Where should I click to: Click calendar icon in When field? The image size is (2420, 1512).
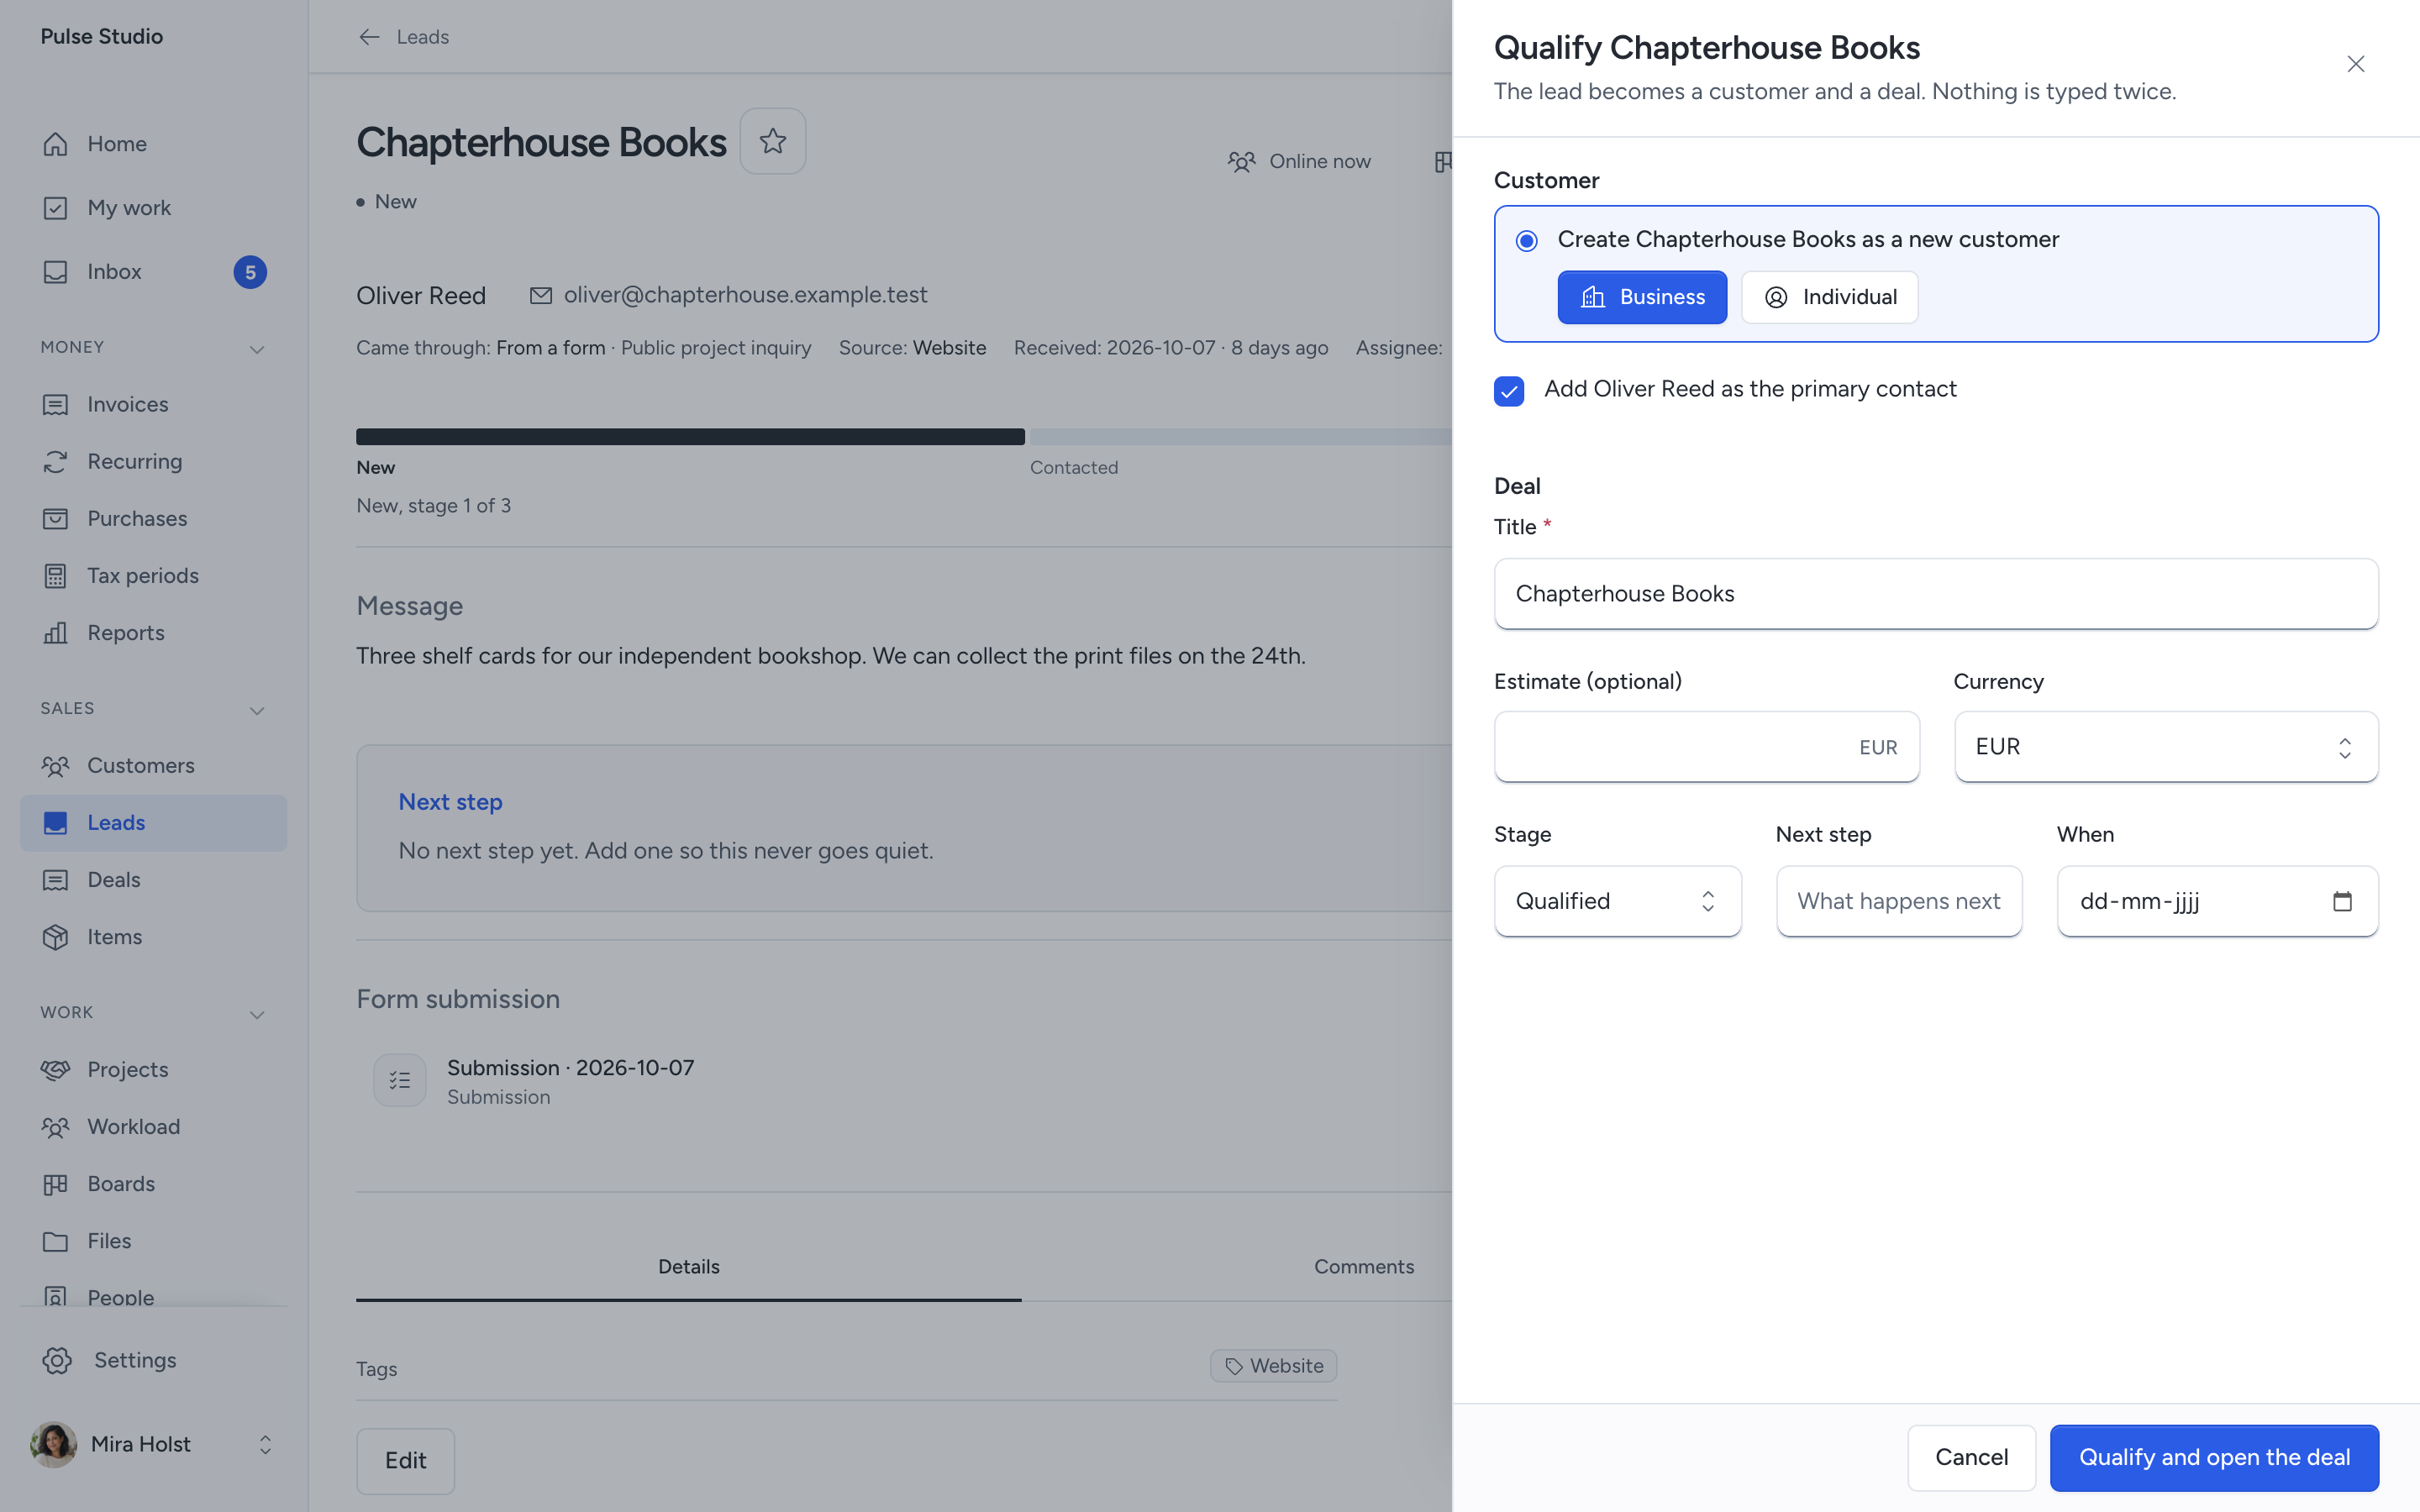(2342, 901)
